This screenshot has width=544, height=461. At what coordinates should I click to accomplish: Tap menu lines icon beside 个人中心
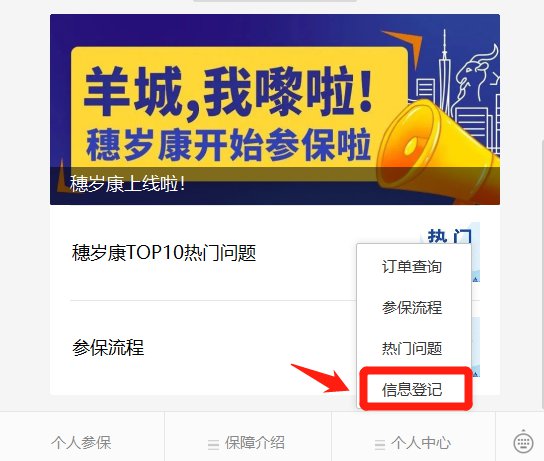coord(380,445)
